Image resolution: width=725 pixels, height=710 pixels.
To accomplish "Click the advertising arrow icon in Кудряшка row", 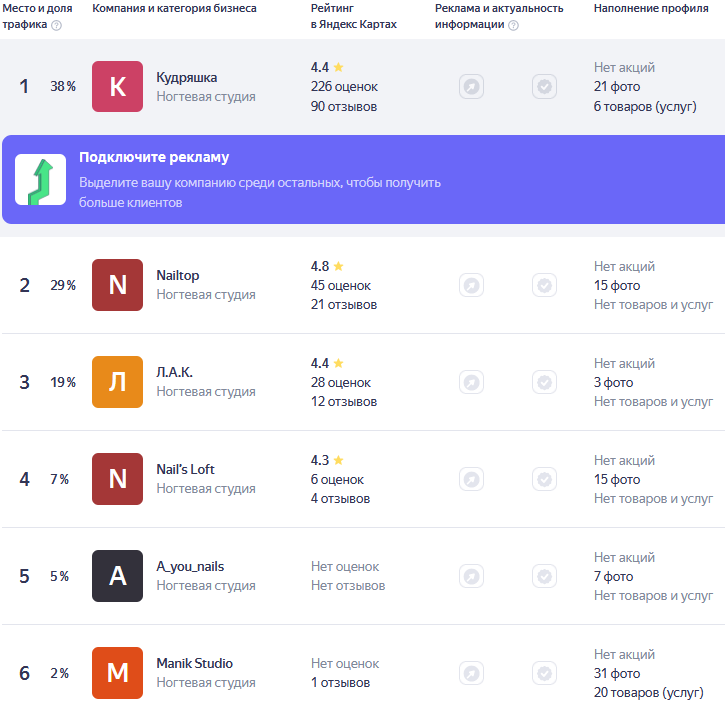I will [472, 86].
